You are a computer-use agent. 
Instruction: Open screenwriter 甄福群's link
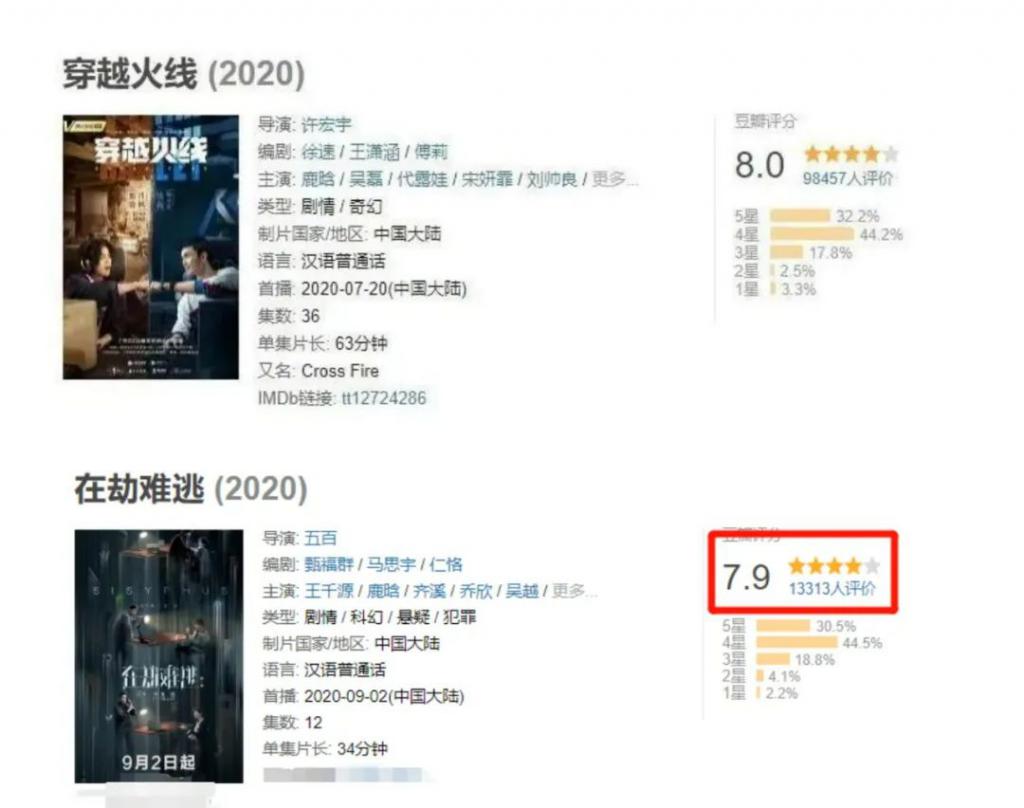click(328, 564)
